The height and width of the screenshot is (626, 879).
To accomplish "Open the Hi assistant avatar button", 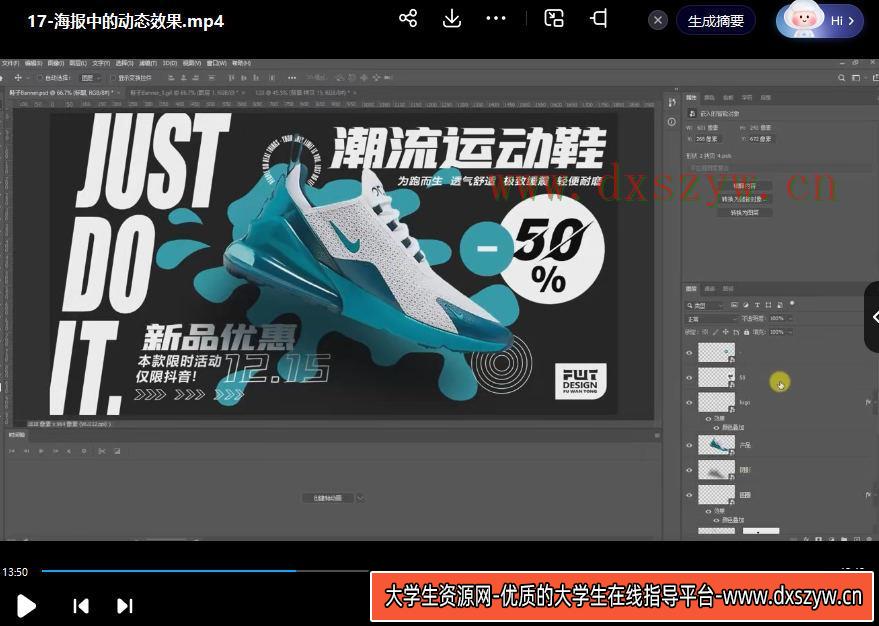I will click(820, 21).
